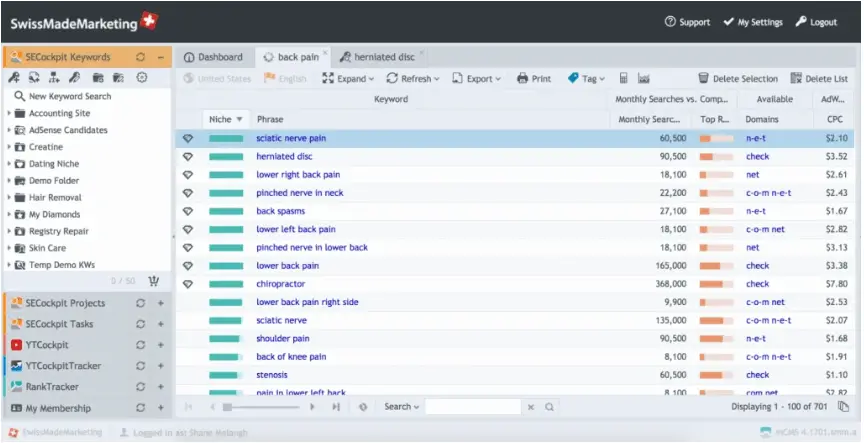
Task: Toggle diamond for herniated disc row
Action: click(188, 156)
